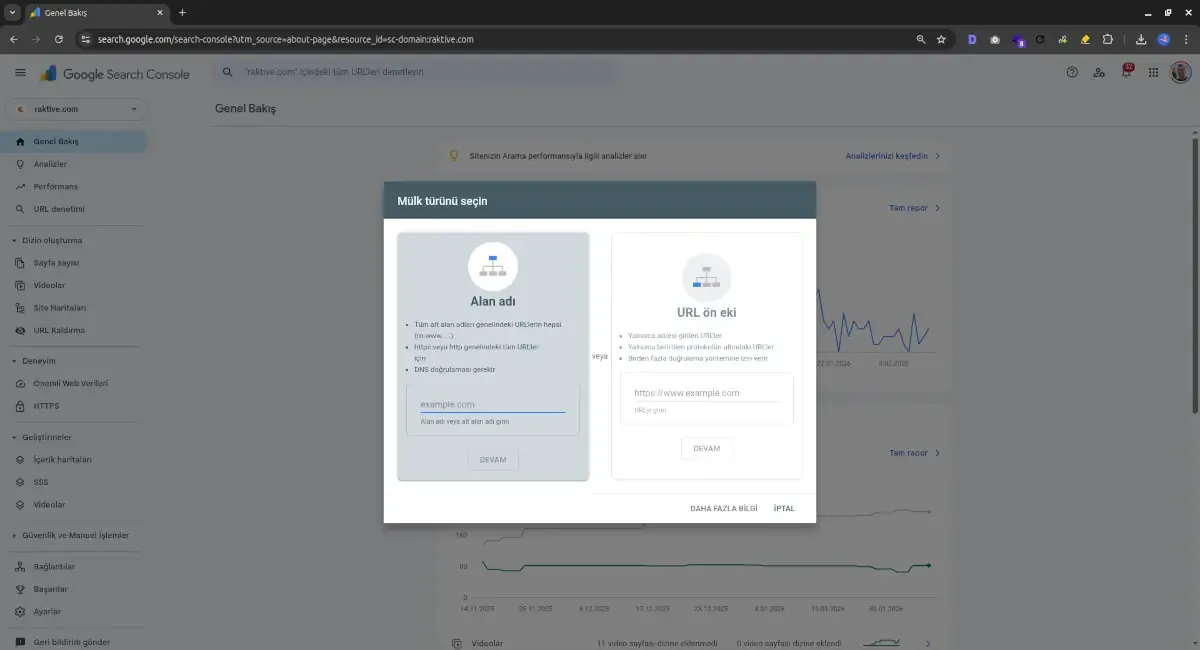Click DEVAM under the Alan adı card
Screen dimensions: 1200x650
click(x=492, y=460)
